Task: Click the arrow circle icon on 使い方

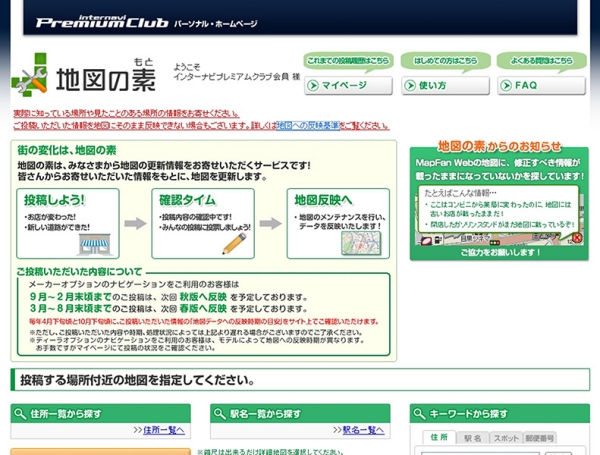Action: coord(410,85)
